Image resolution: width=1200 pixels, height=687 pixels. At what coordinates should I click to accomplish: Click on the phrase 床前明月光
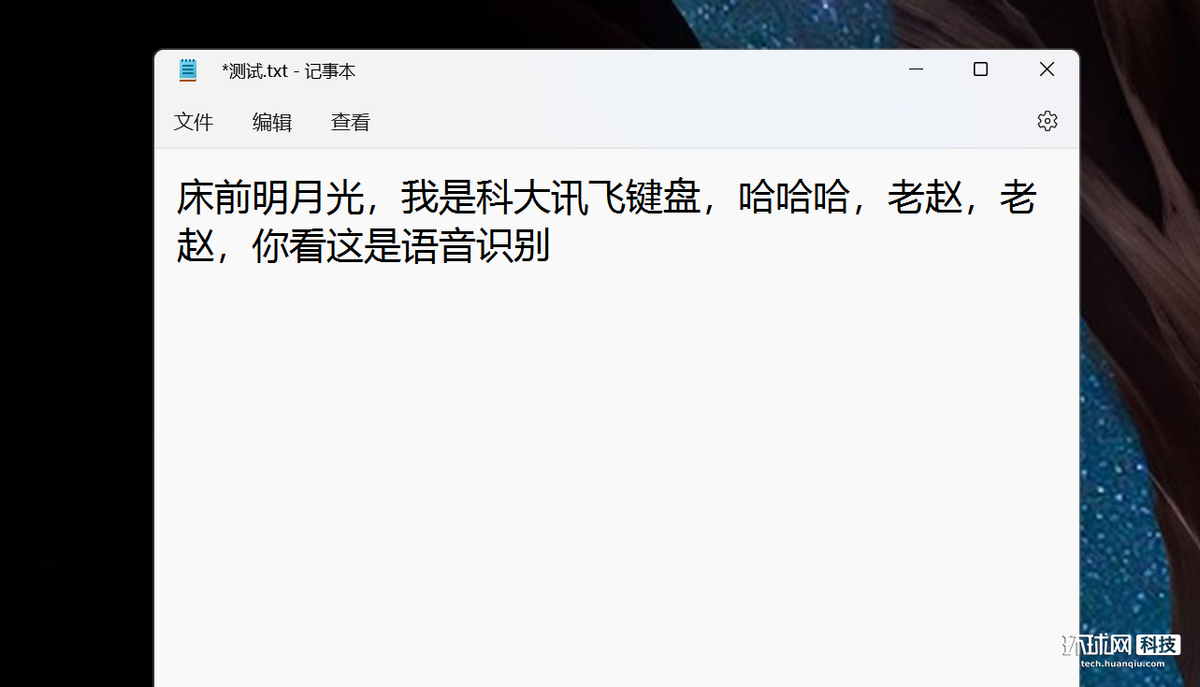point(270,198)
